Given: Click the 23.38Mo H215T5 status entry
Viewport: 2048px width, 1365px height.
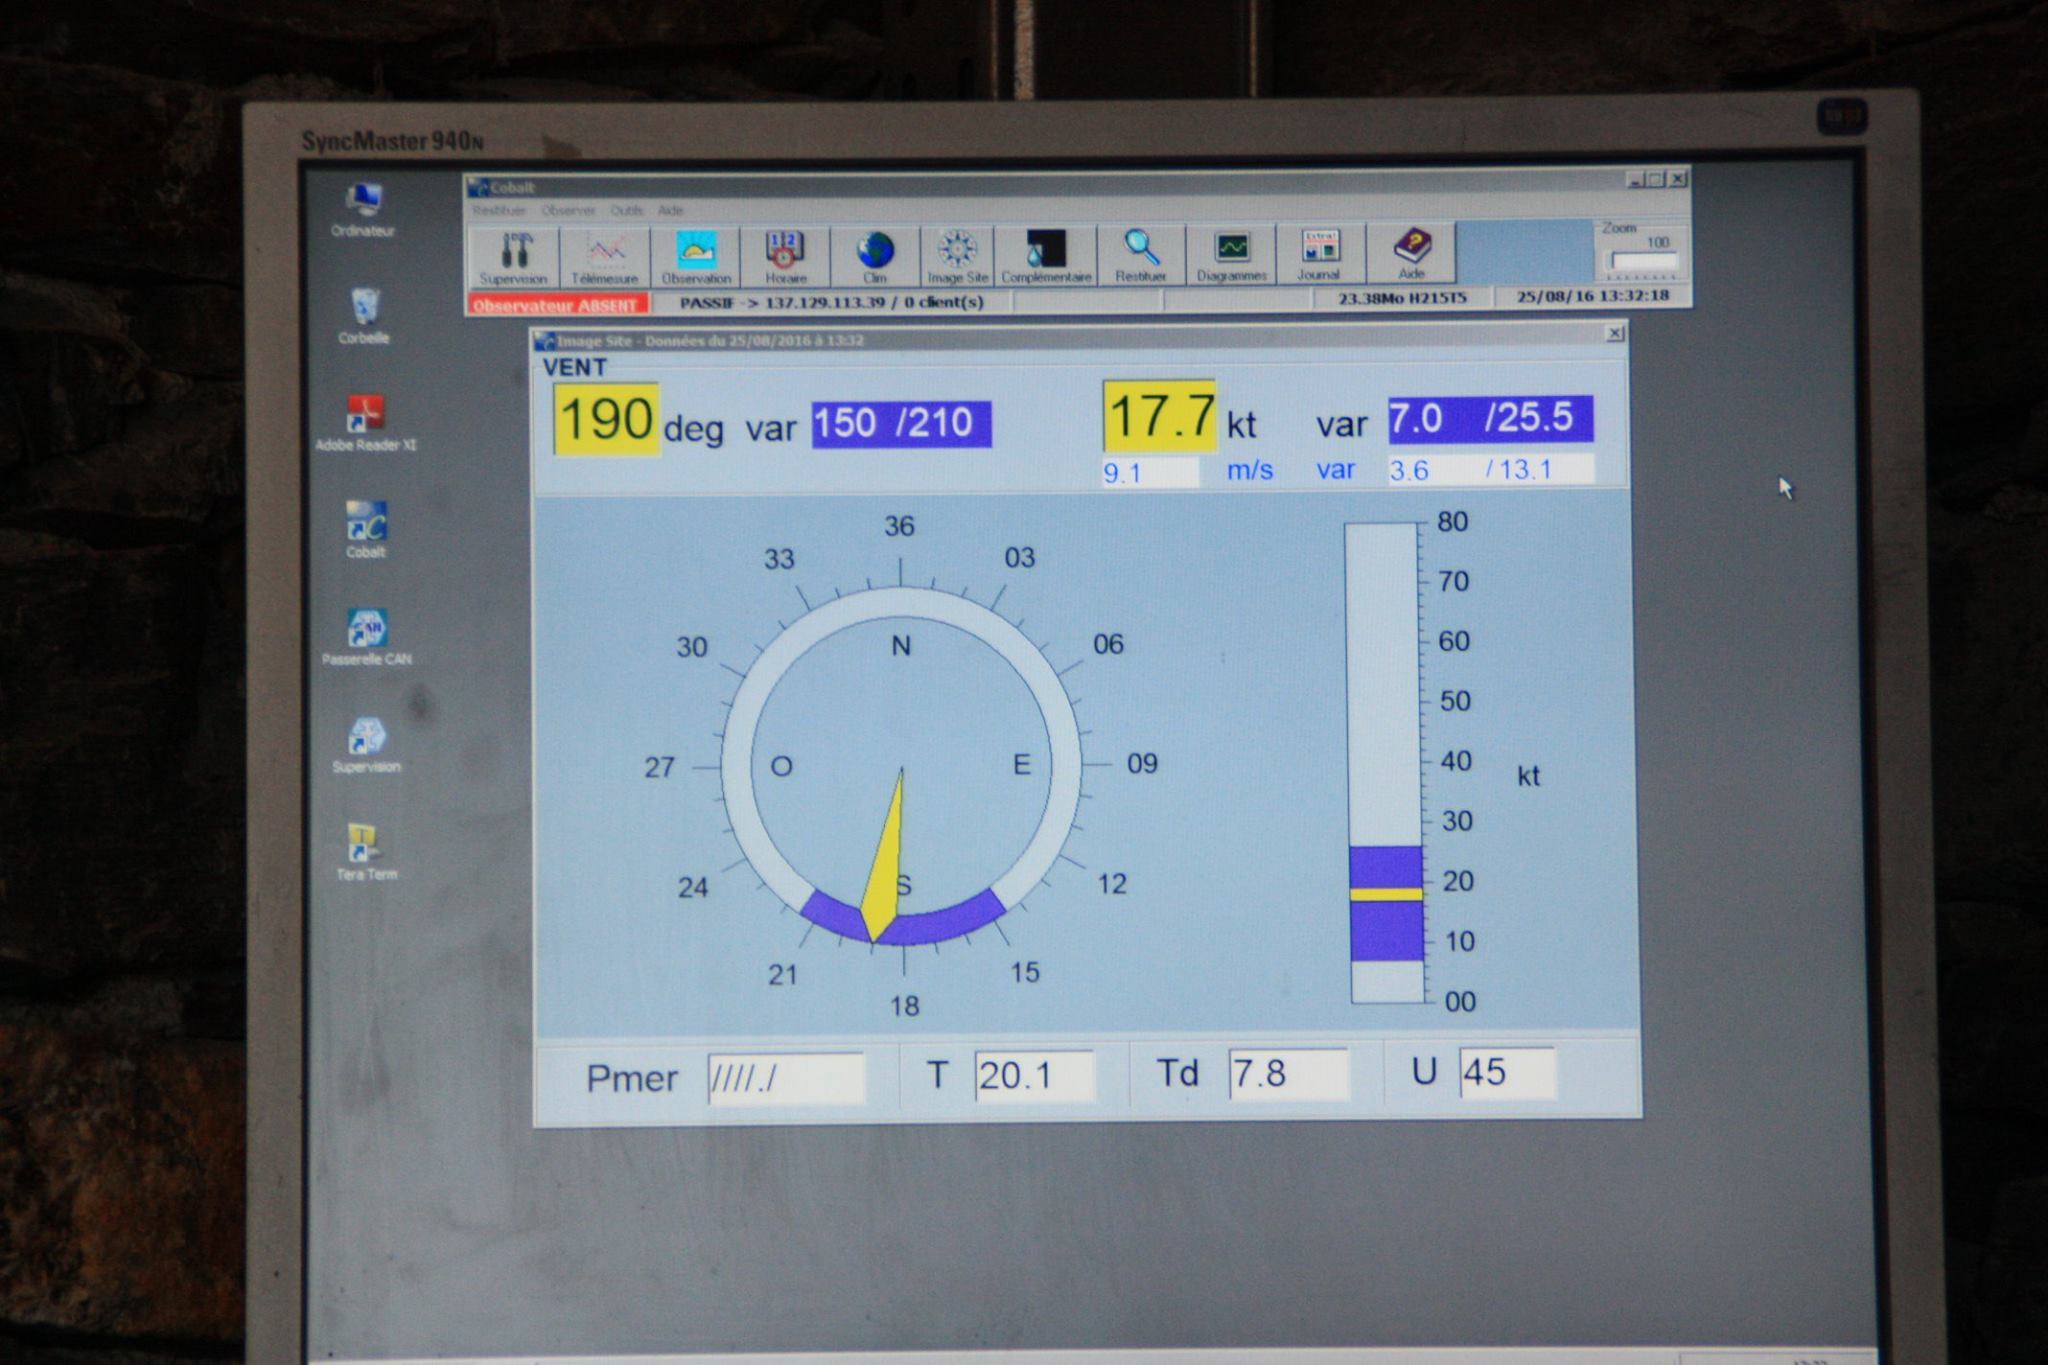Looking at the screenshot, I should point(1402,298).
